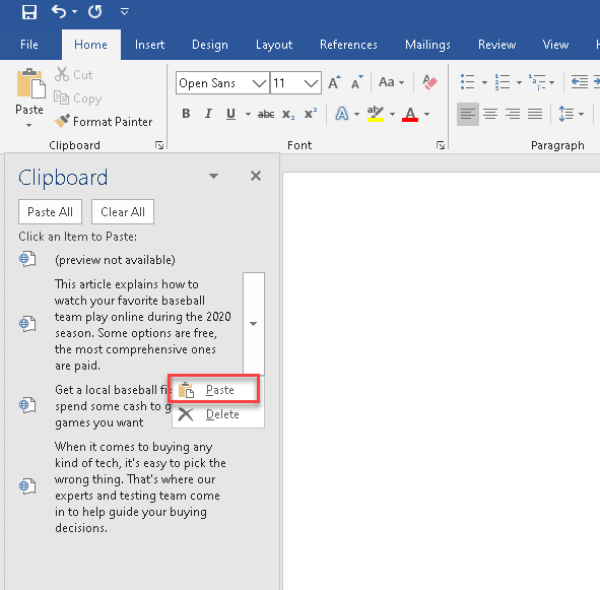Select the tech buying guide clipboard item
Image resolution: width=600 pixels, height=590 pixels.
pos(140,487)
